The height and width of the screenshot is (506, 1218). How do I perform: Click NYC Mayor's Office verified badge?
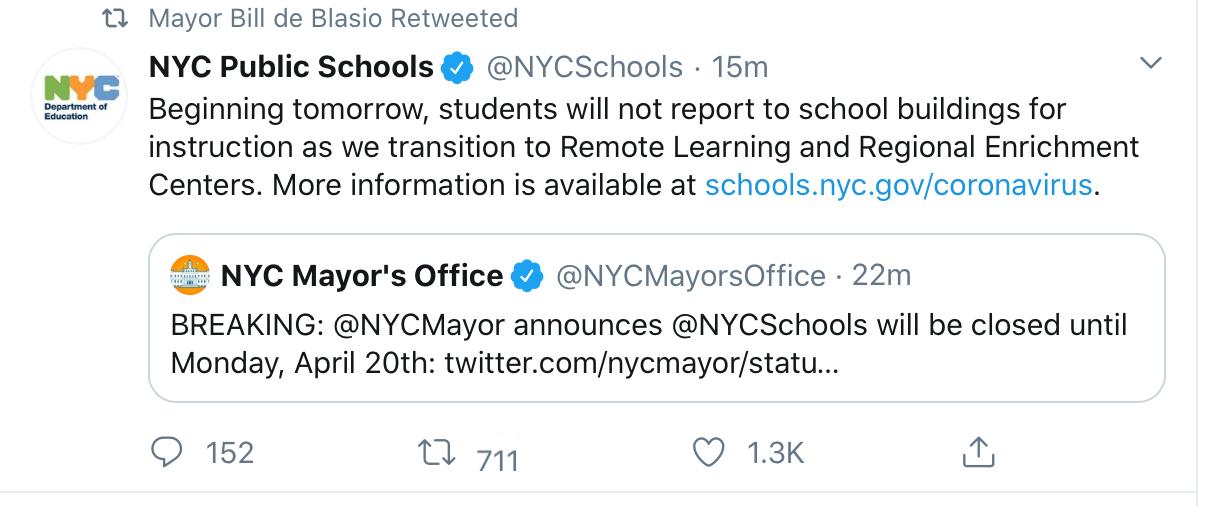(x=526, y=275)
